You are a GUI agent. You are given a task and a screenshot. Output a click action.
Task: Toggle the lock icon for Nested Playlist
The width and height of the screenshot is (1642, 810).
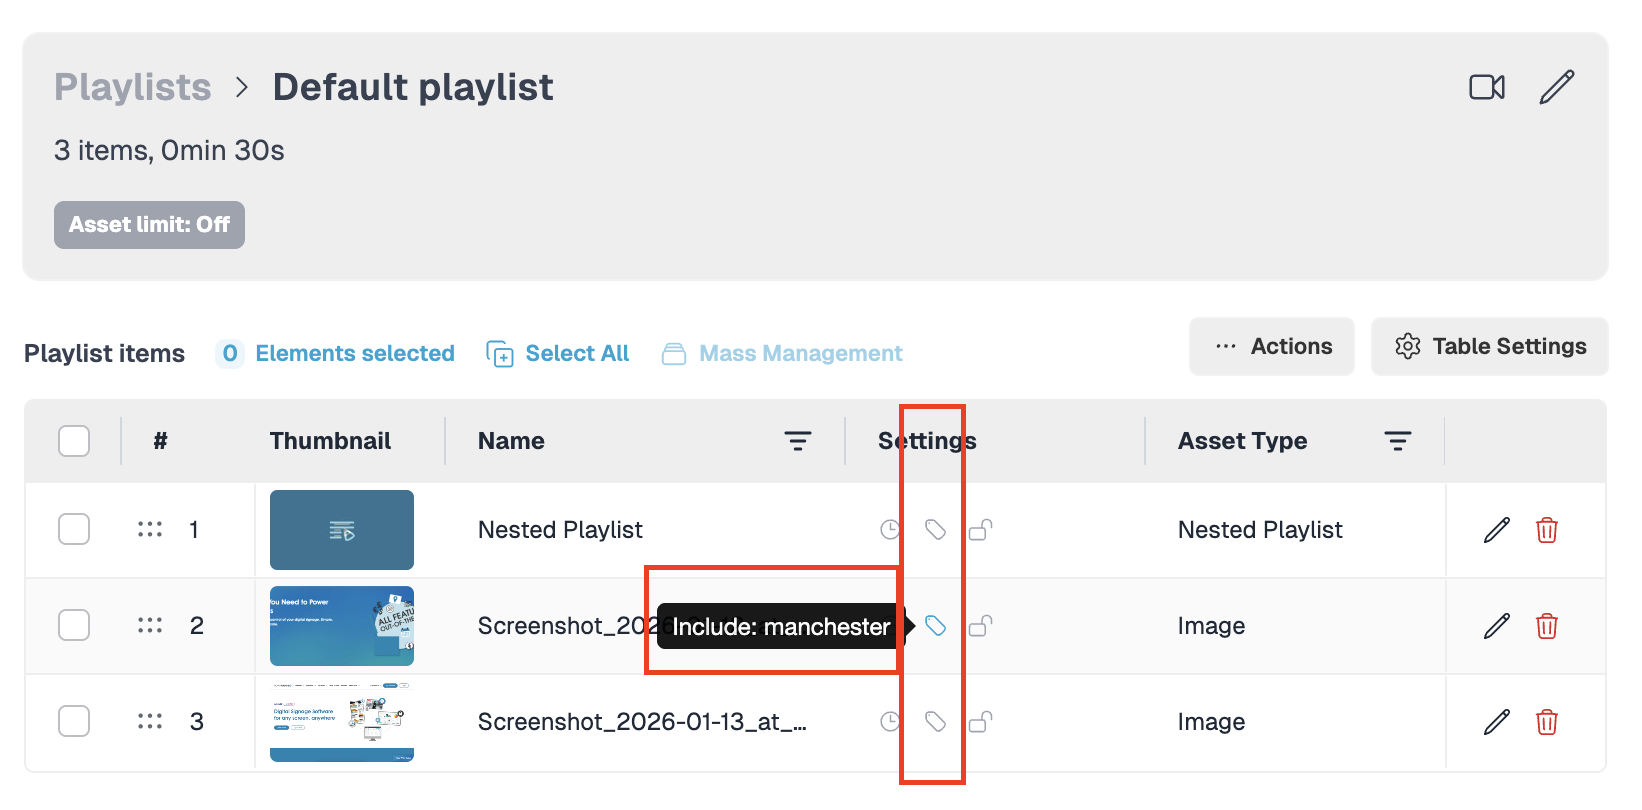point(981,530)
